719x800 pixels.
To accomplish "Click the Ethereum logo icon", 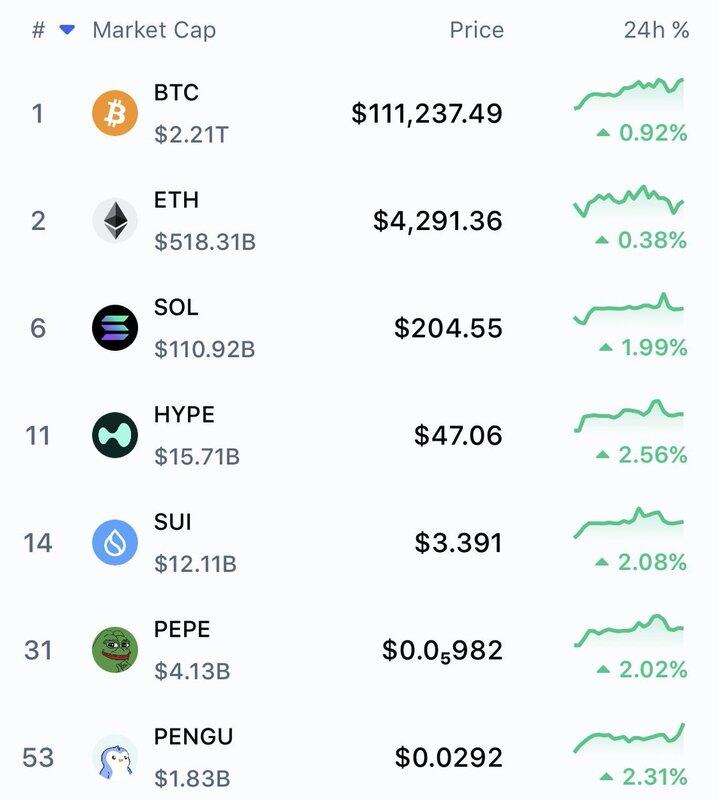I will tap(115, 220).
